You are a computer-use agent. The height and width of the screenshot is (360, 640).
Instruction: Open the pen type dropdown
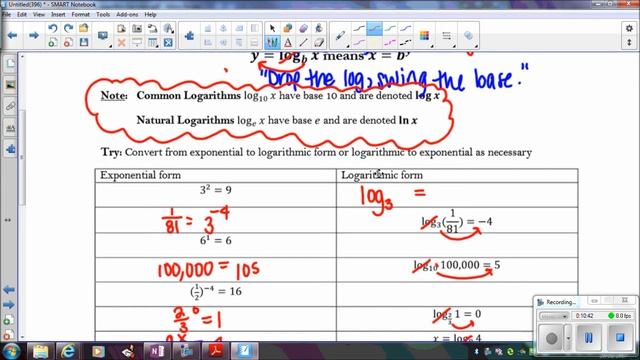click(x=340, y=36)
